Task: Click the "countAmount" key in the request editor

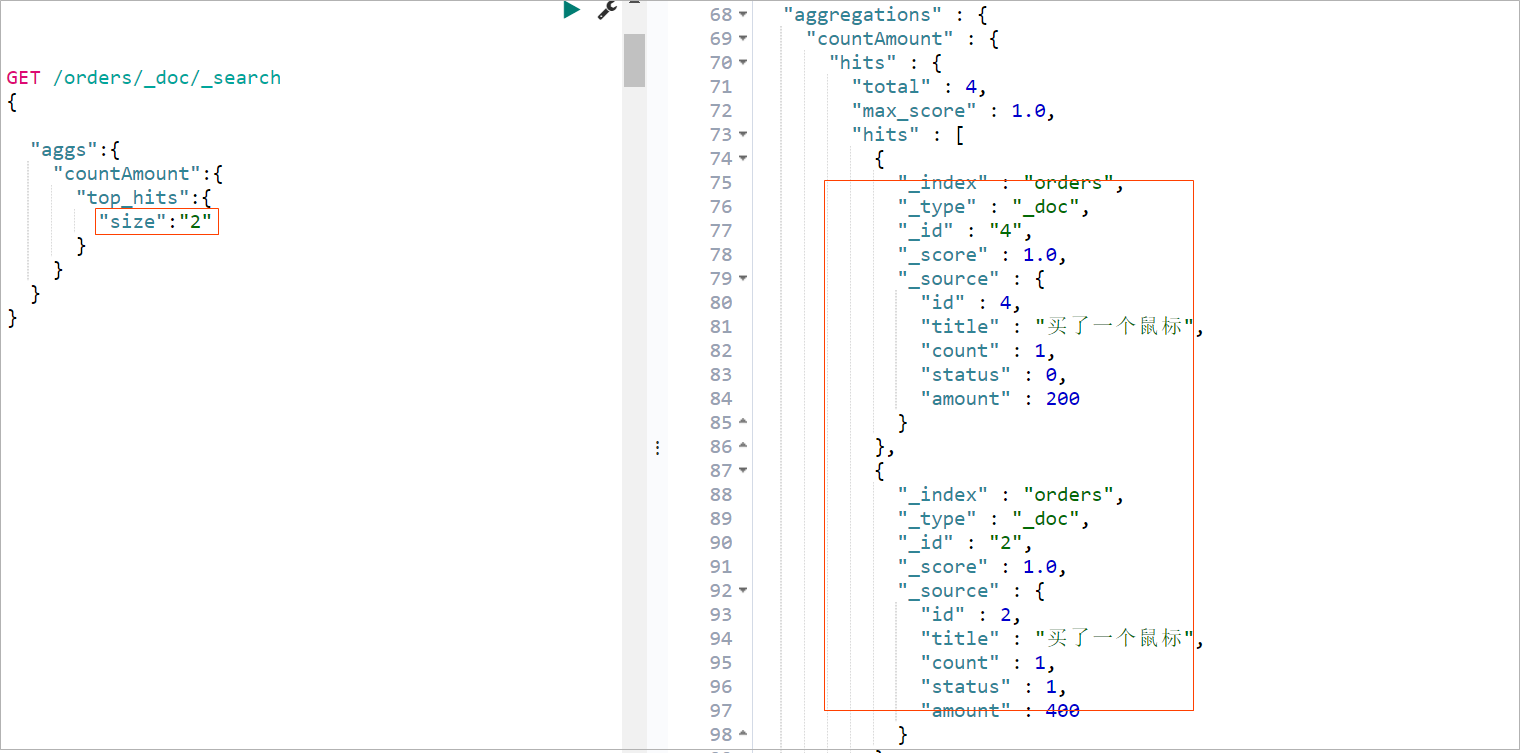Action: point(127,174)
